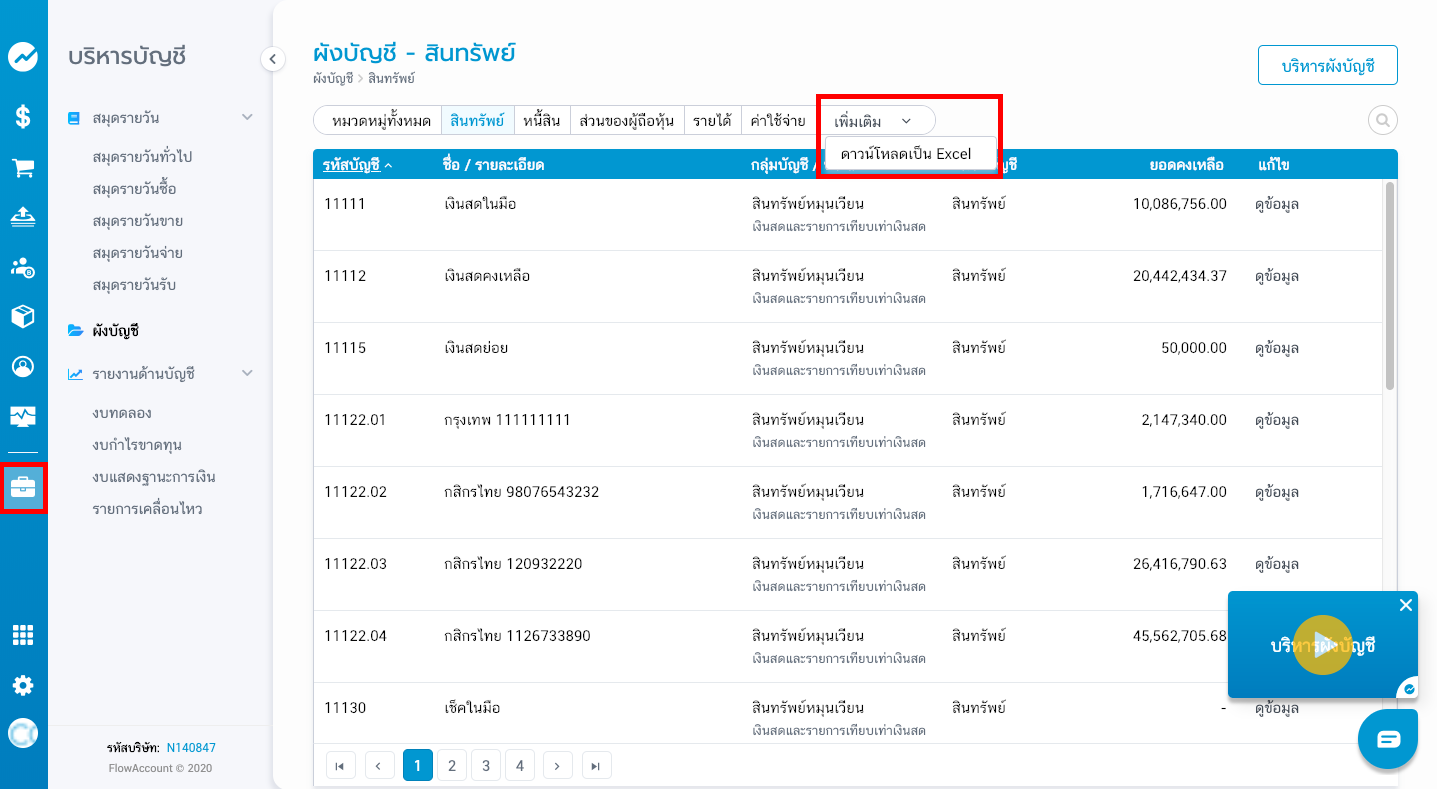Select the หมวดหมู่ทั้งหมด tab
Image resolution: width=1437 pixels, height=789 pixels.
point(380,121)
